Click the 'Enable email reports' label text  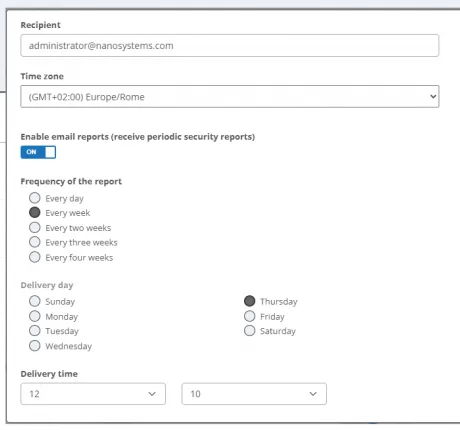pyautogui.click(x=138, y=137)
